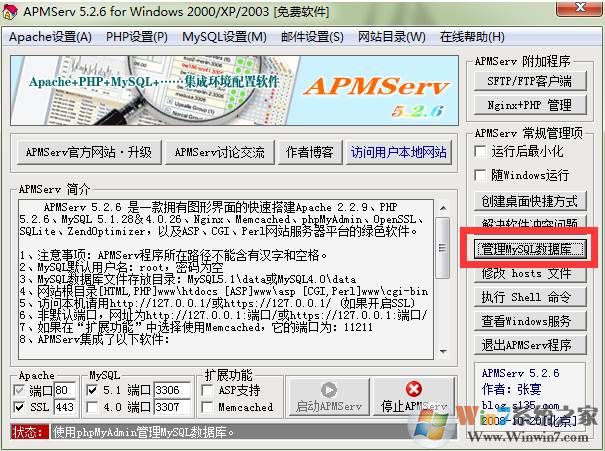Screen dimensions: 605x451
Task: Click 修改 hosts 文件 button
Action: (x=529, y=274)
